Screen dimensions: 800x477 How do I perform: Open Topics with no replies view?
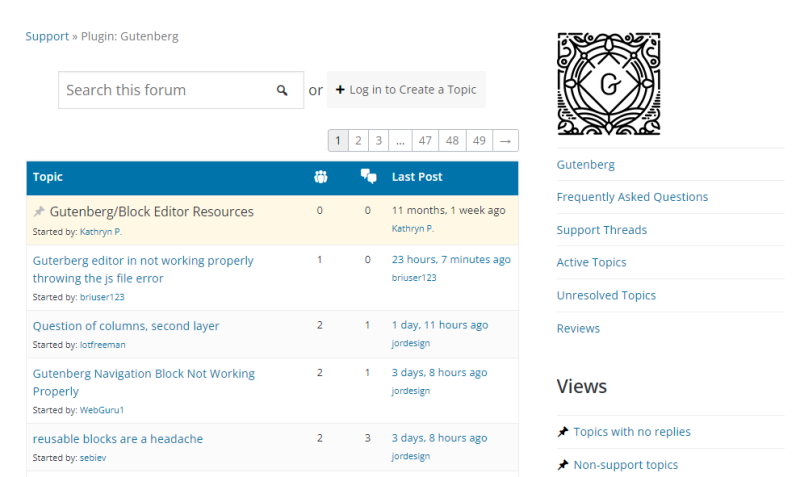pos(632,432)
